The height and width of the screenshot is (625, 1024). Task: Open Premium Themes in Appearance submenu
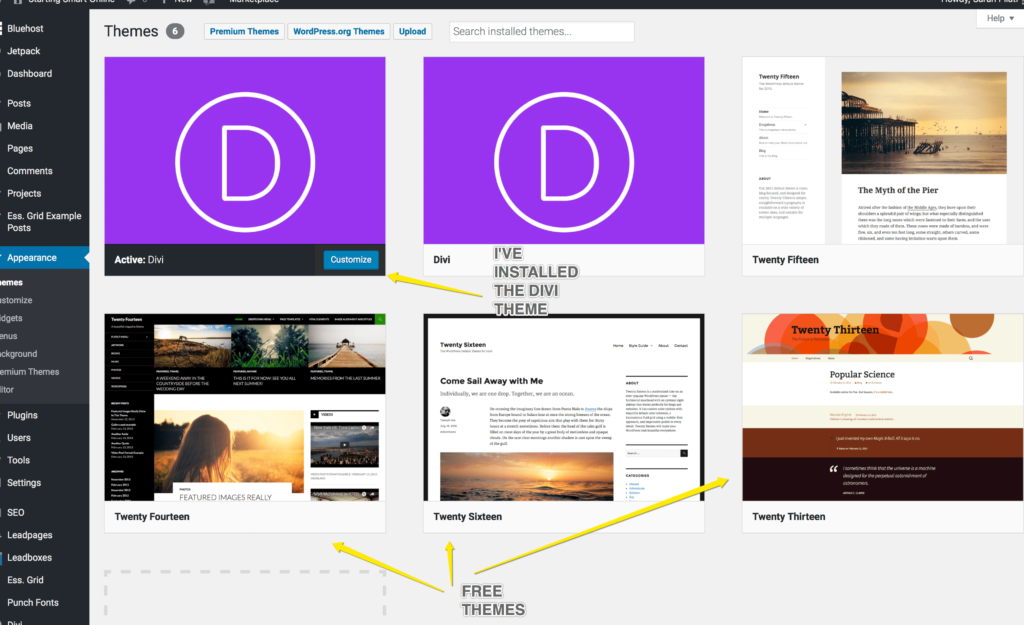(x=29, y=372)
